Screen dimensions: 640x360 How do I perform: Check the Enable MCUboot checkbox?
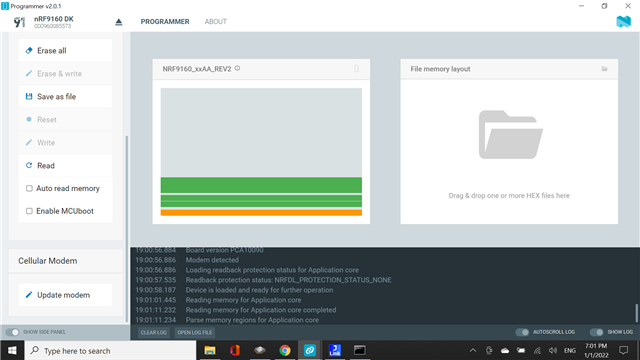click(29, 211)
